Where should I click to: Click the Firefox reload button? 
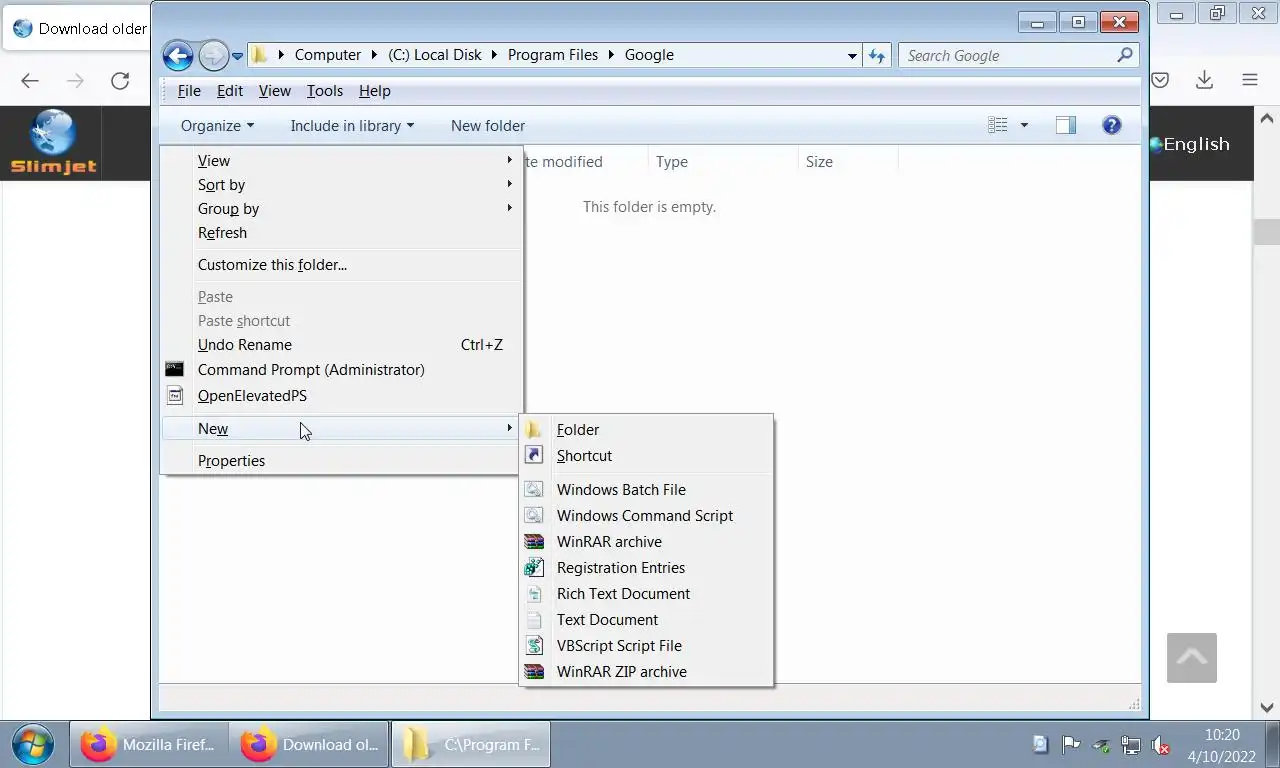tap(120, 81)
